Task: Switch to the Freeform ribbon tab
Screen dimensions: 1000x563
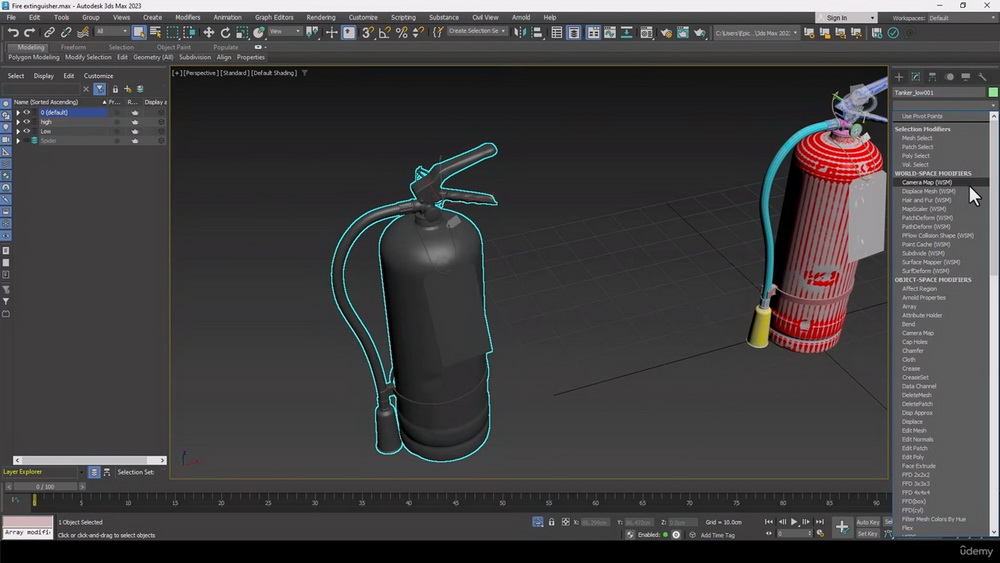Action: 73,47
